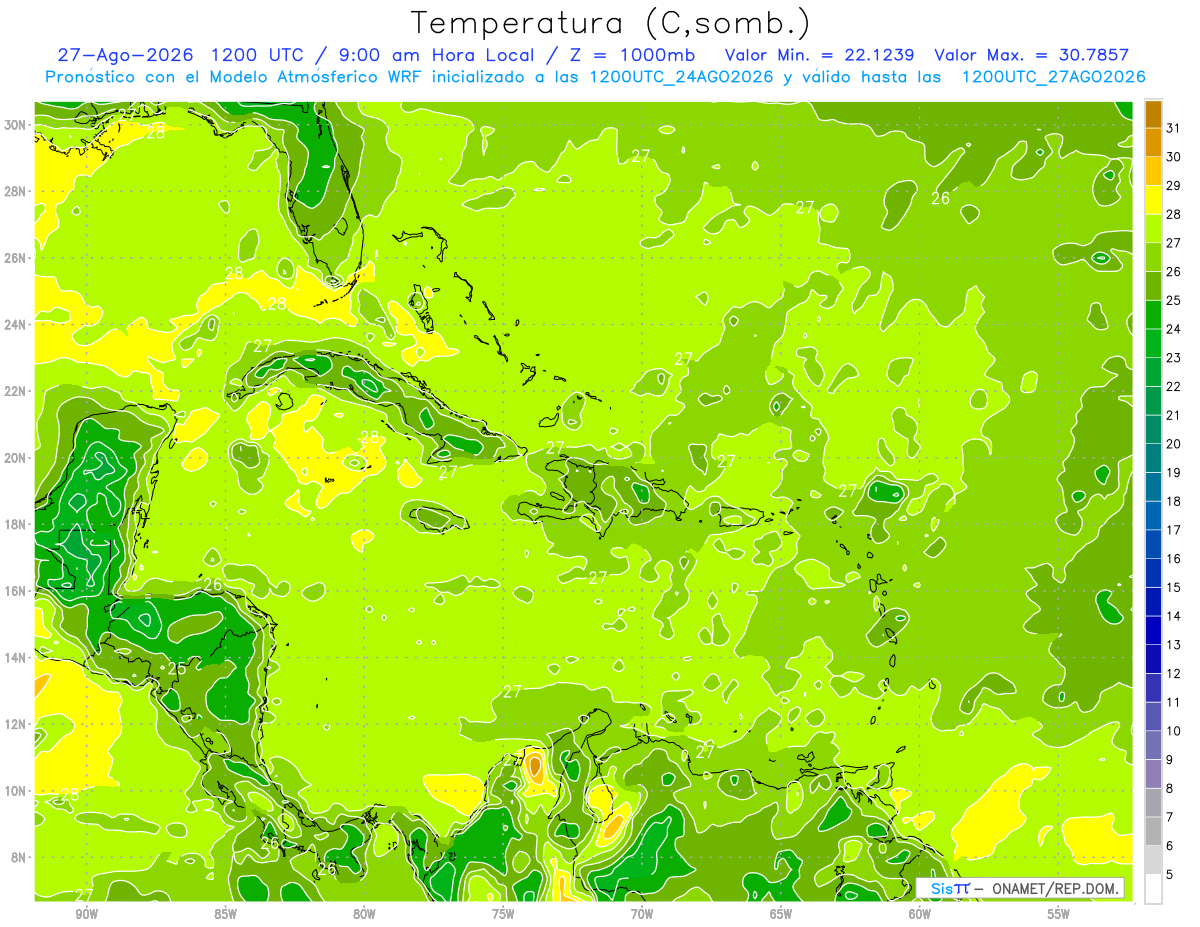Image resolution: width=1200 pixels, height=927 pixels.
Task: Click the contour label '25' over Central America
Action: coord(176,668)
